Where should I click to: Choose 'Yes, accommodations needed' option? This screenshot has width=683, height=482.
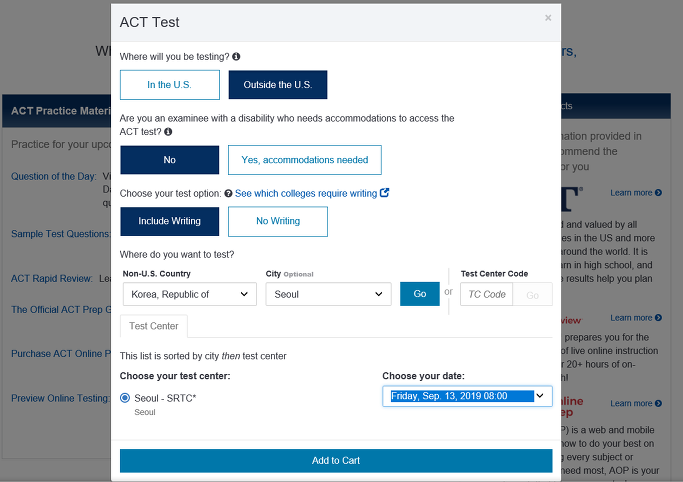click(304, 160)
